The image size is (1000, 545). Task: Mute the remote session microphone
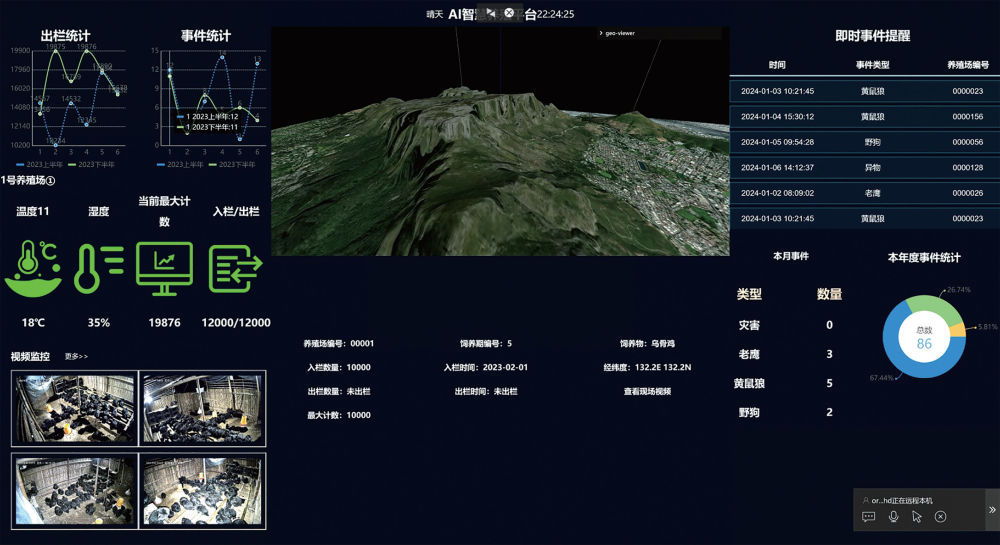coord(893,517)
